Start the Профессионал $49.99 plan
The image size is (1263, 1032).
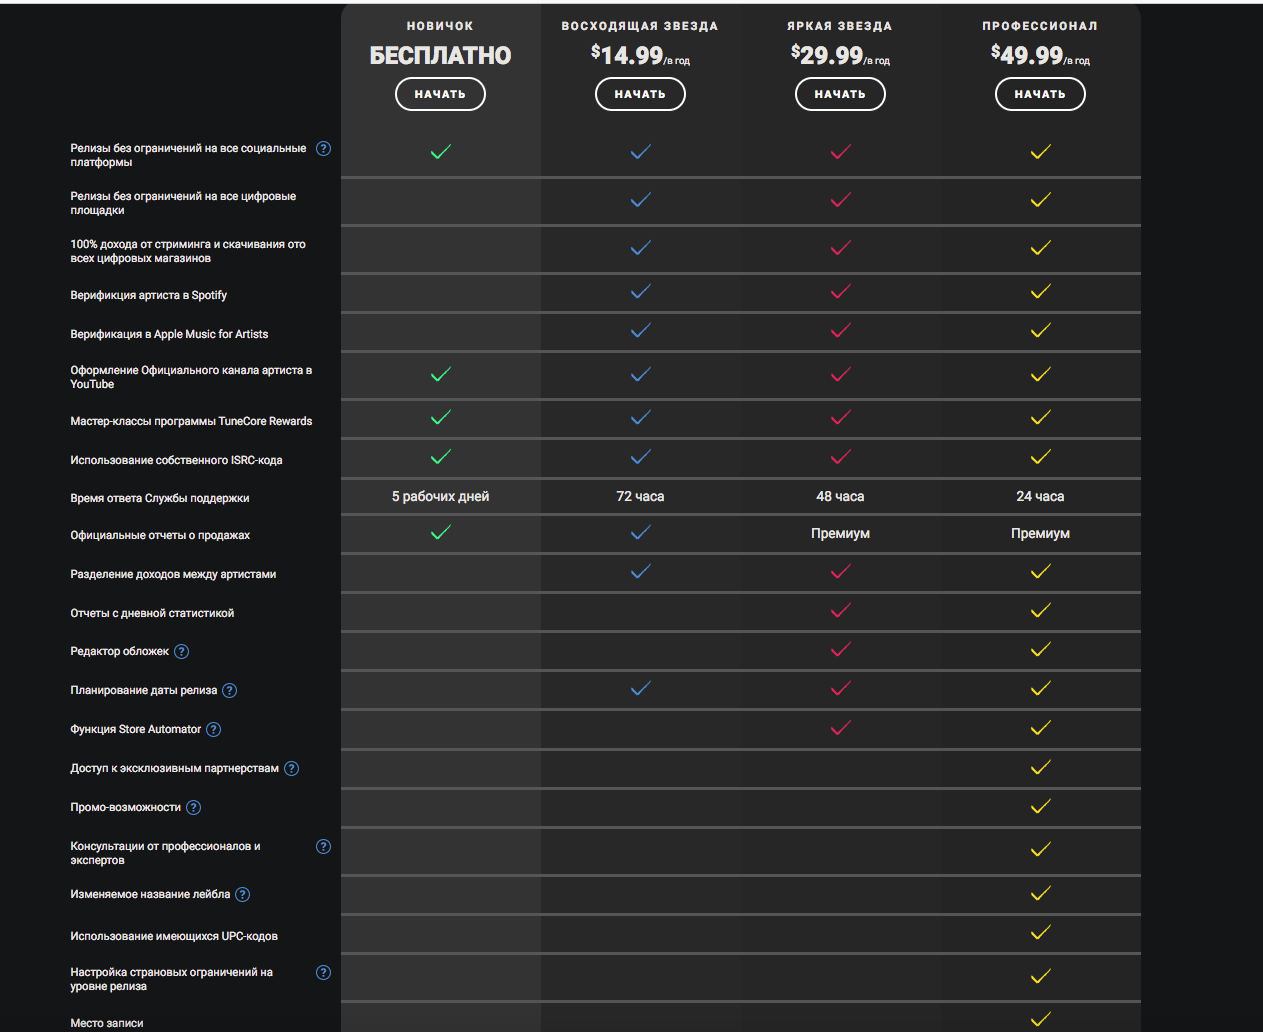click(1040, 94)
